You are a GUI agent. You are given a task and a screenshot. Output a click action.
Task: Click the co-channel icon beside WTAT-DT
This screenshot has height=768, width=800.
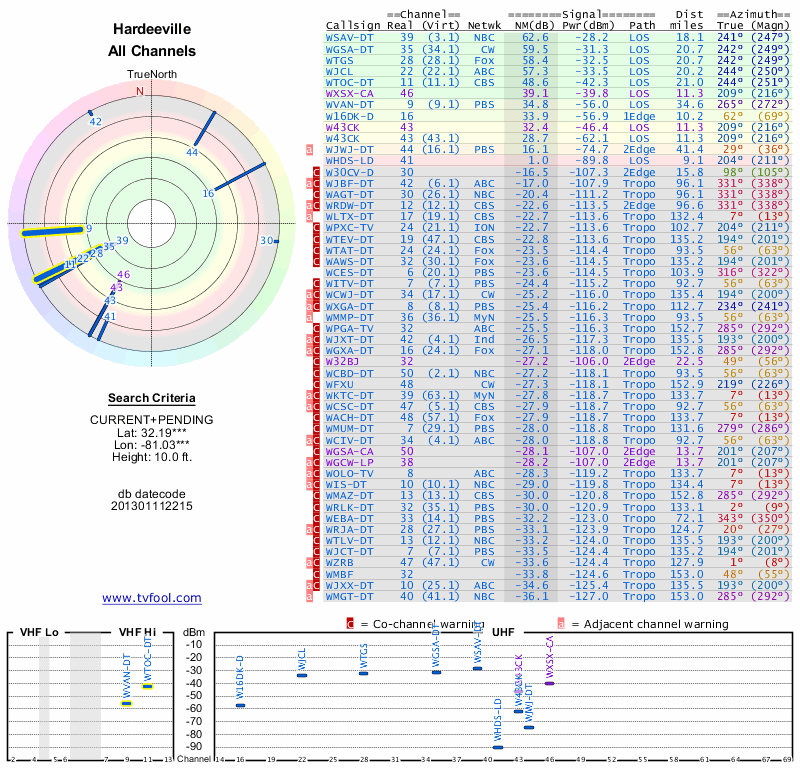coord(316,251)
